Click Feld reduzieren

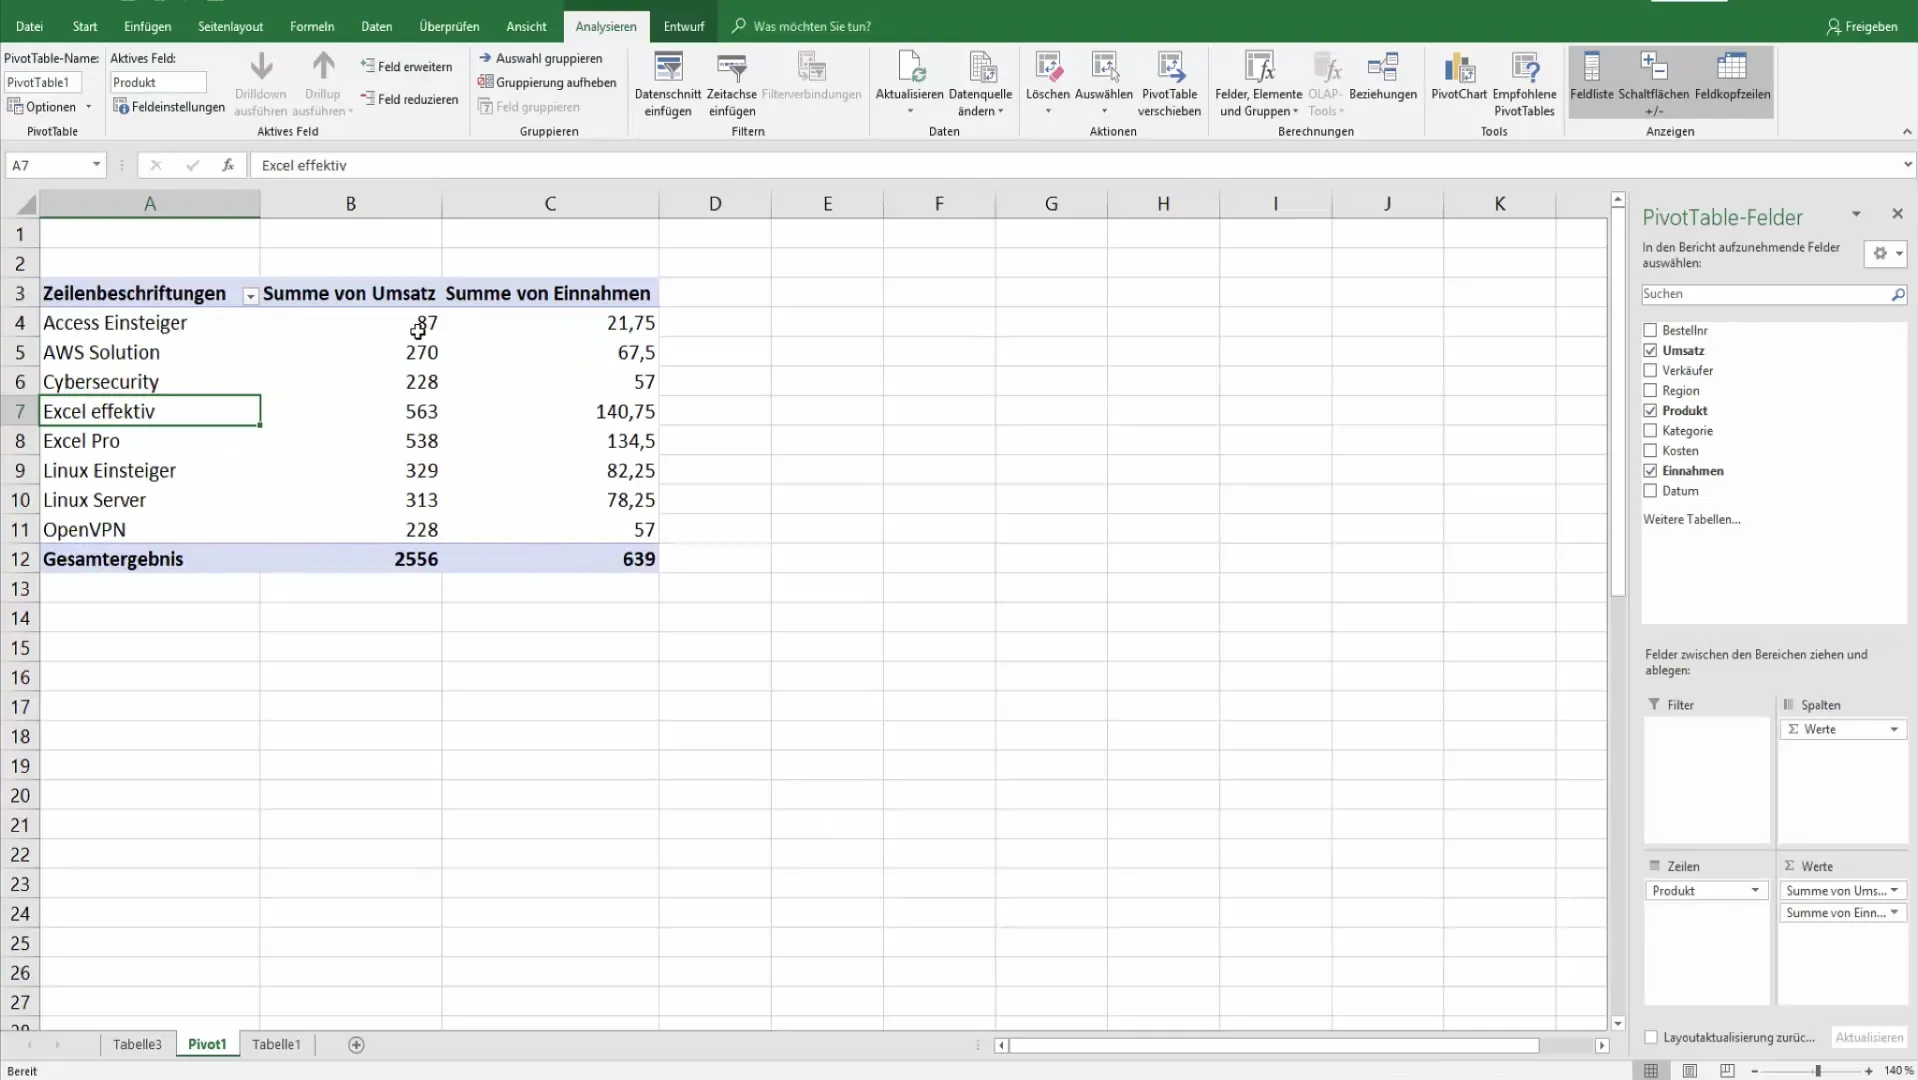pos(410,99)
